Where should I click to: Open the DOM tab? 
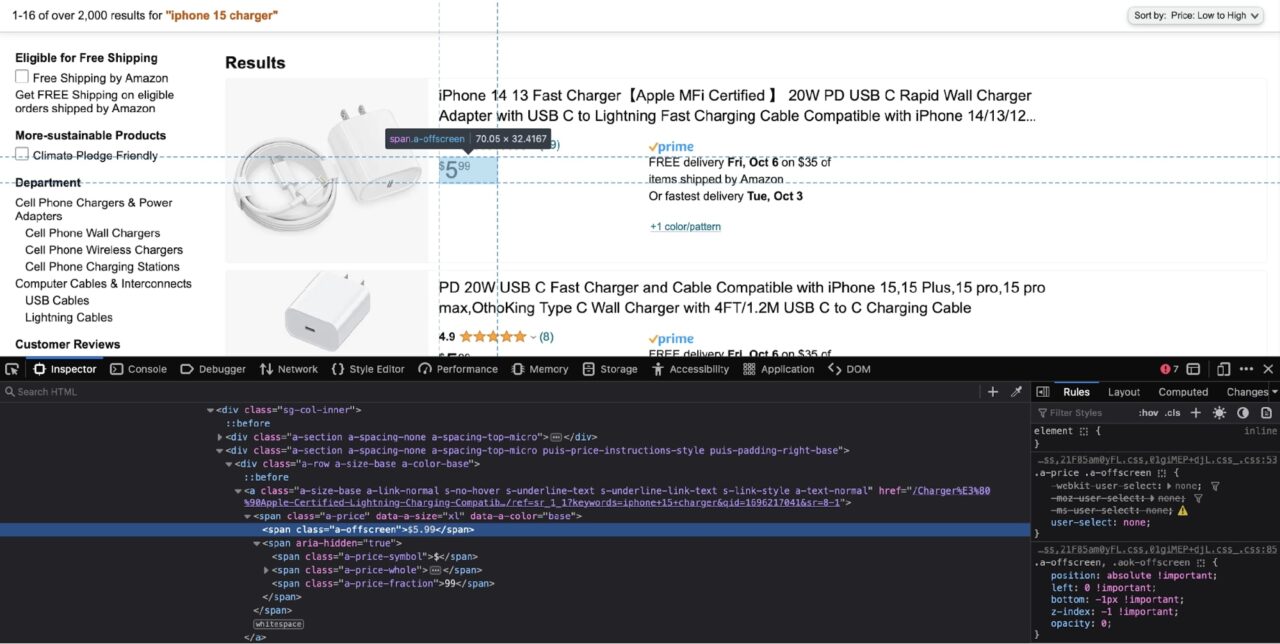[849, 369]
